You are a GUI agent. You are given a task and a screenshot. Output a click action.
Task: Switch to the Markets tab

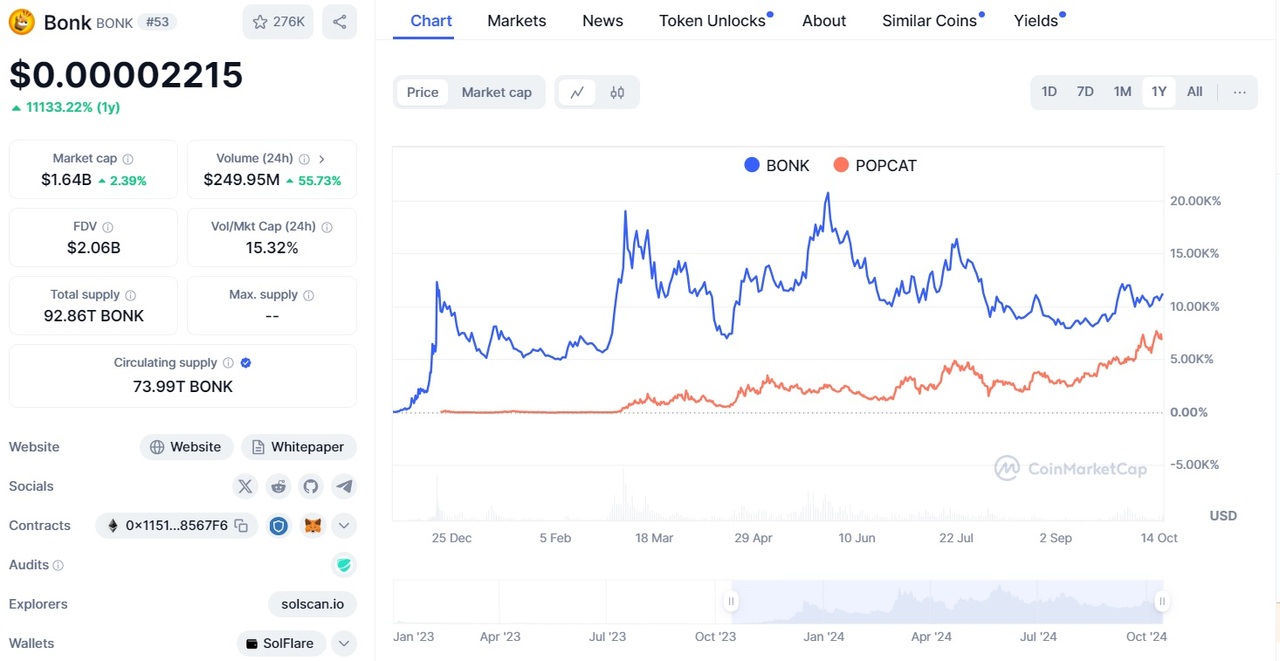click(516, 21)
